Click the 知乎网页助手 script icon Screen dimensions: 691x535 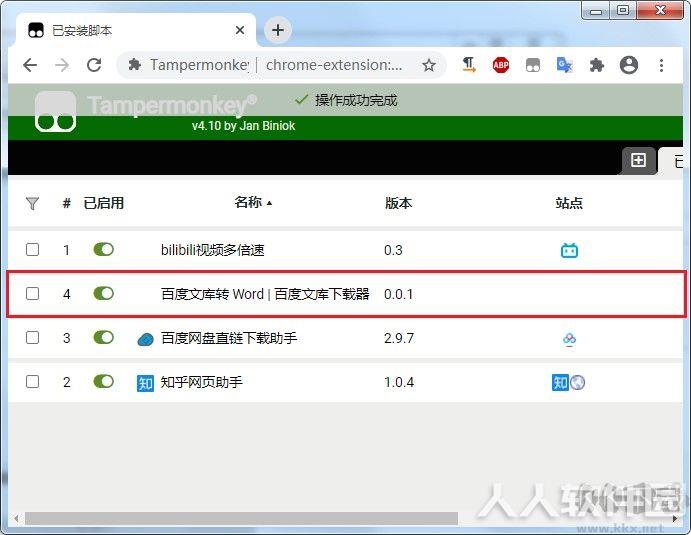(x=145, y=383)
